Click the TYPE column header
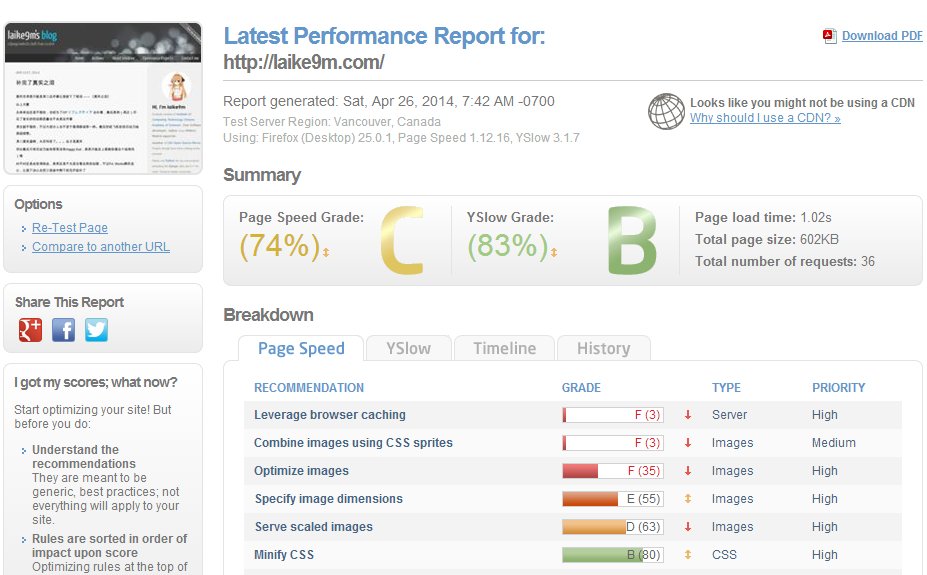927x575 pixels. [726, 388]
